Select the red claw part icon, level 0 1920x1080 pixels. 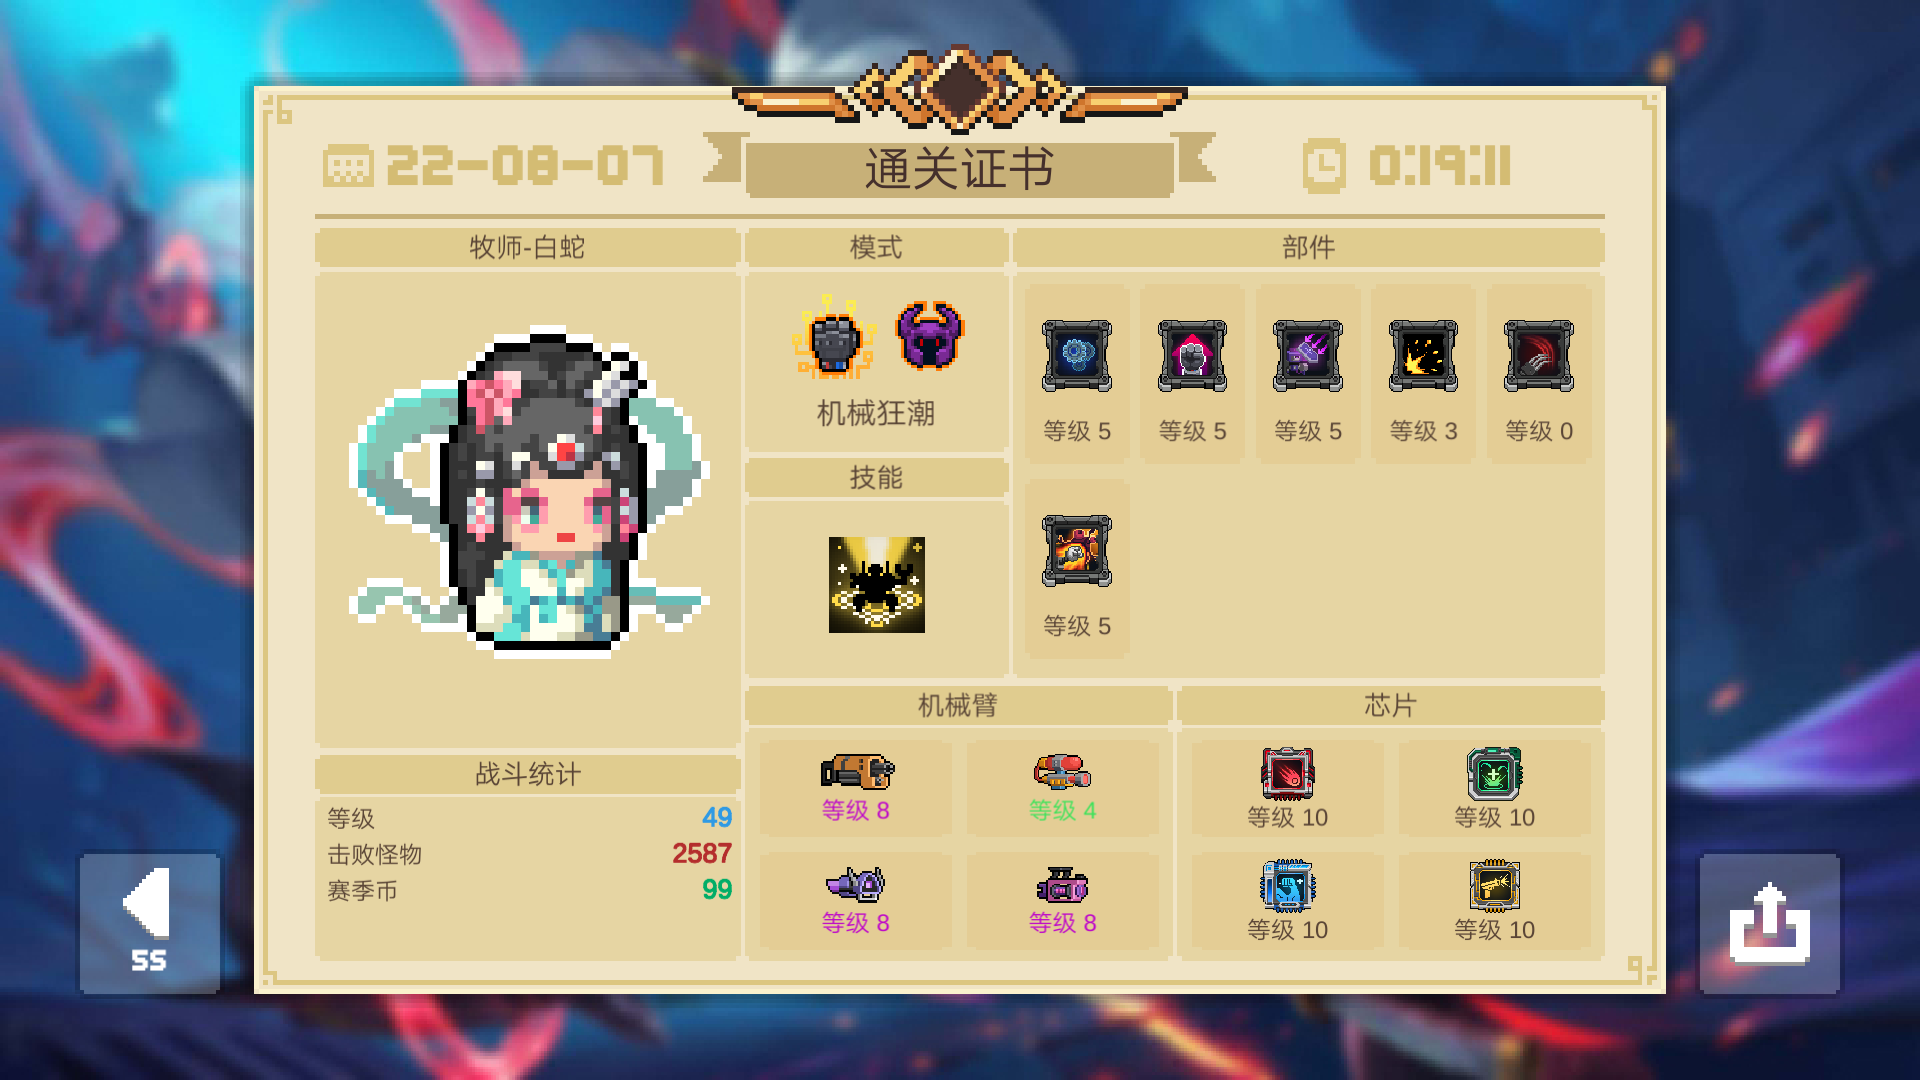pos(1539,356)
